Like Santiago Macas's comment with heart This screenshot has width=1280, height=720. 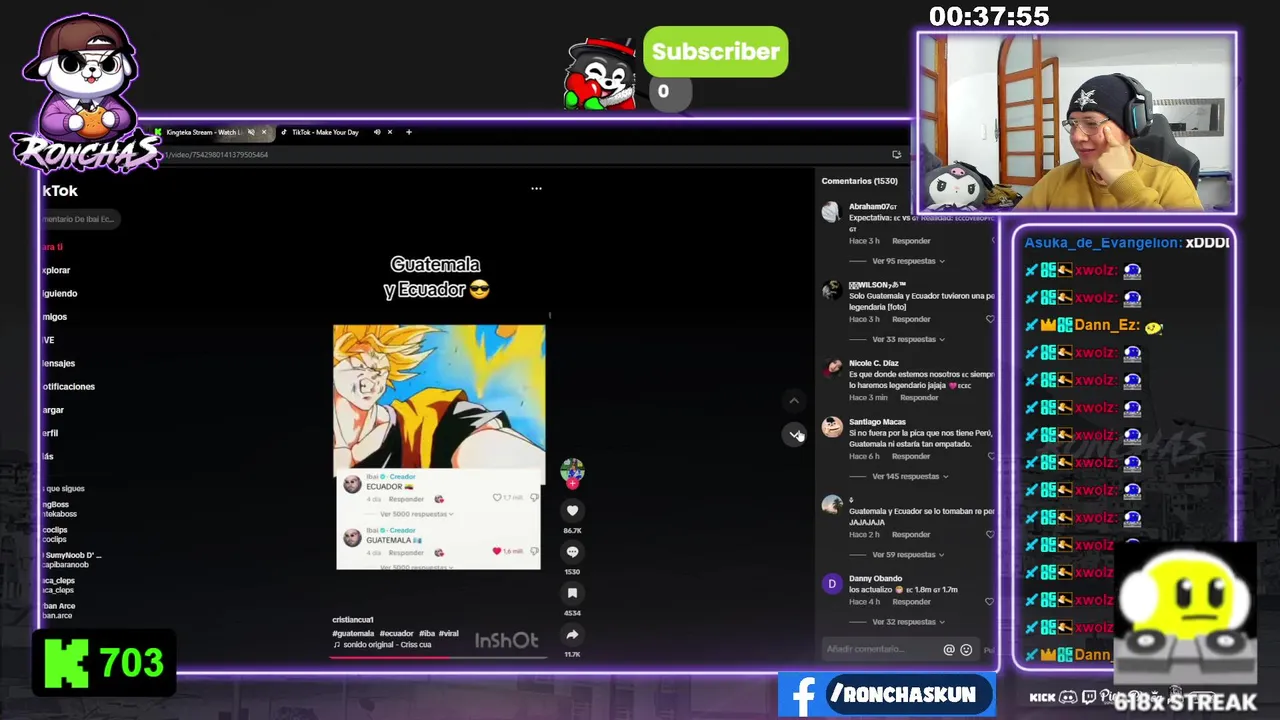990,456
